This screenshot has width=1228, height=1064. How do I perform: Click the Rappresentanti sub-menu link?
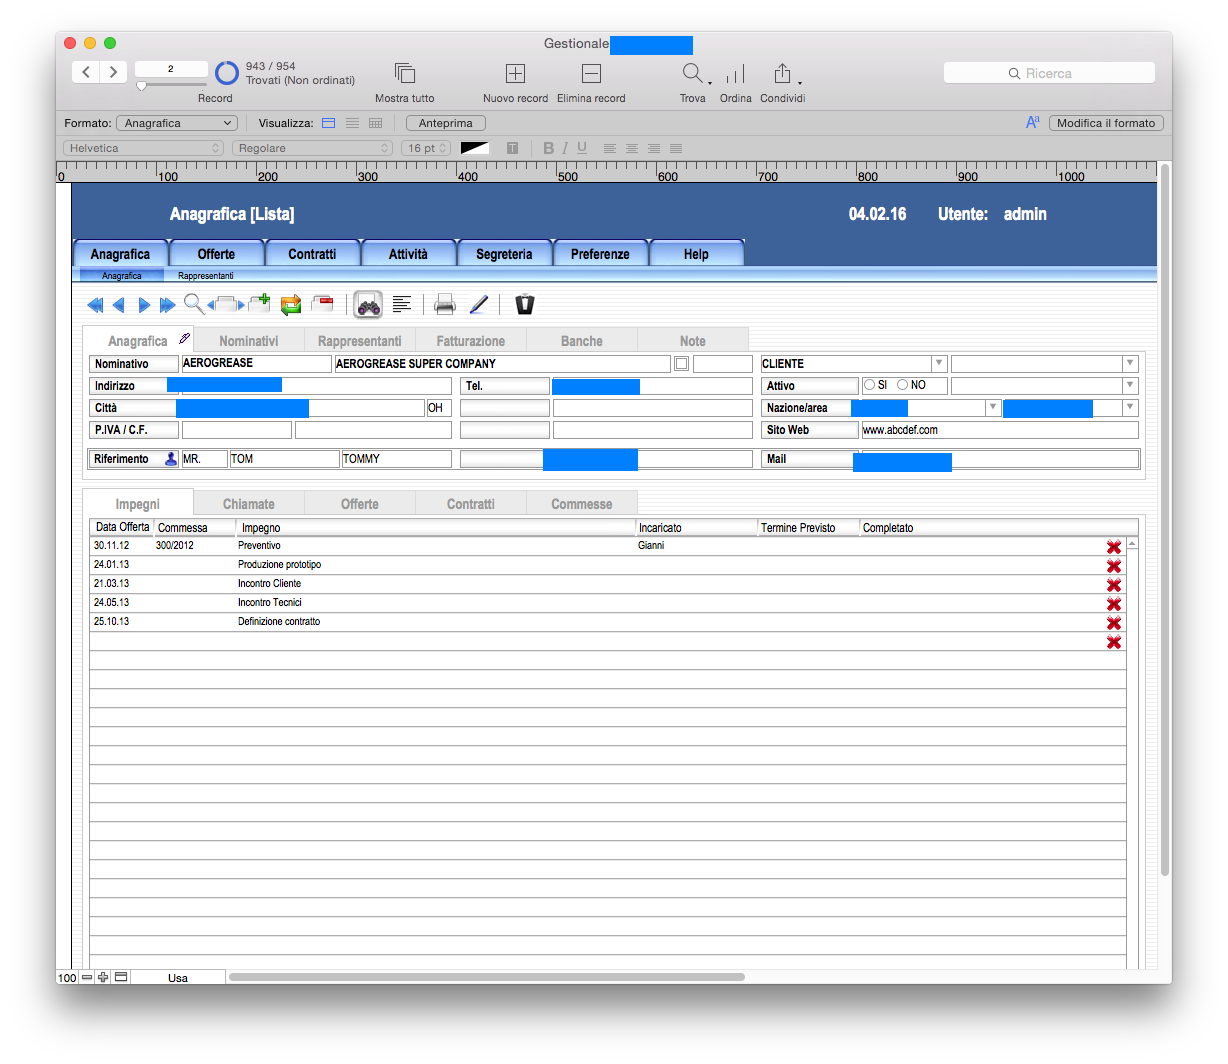pyautogui.click(x=206, y=276)
